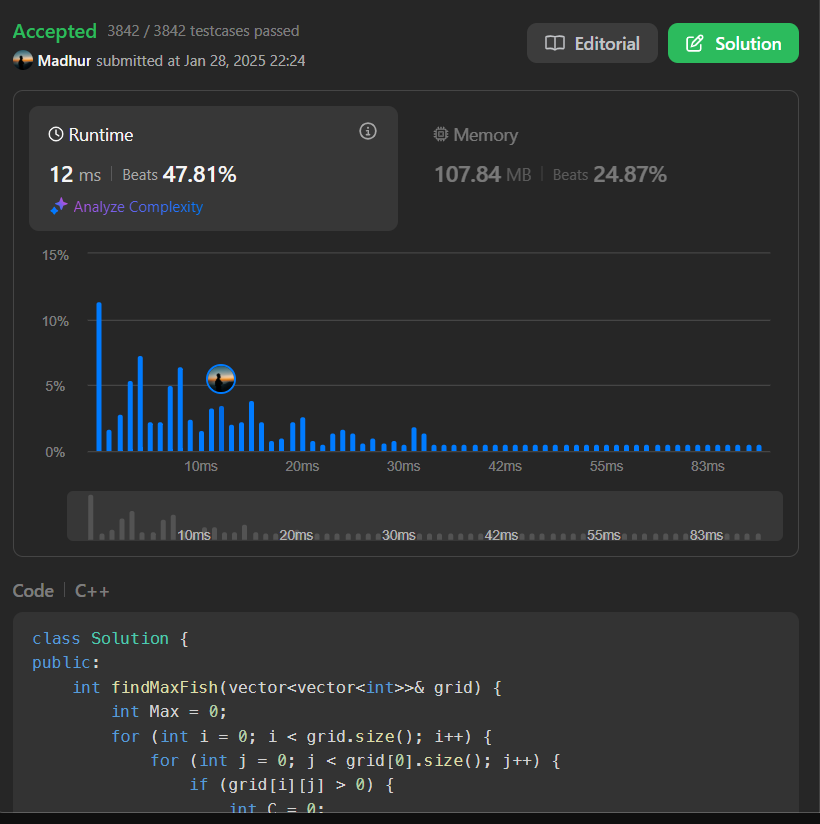Click the 83ms label in mini overview

706,535
